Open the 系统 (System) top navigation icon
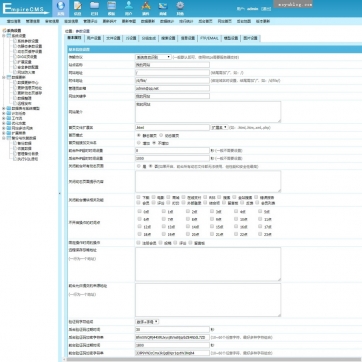362x362 pixels. 60,8
